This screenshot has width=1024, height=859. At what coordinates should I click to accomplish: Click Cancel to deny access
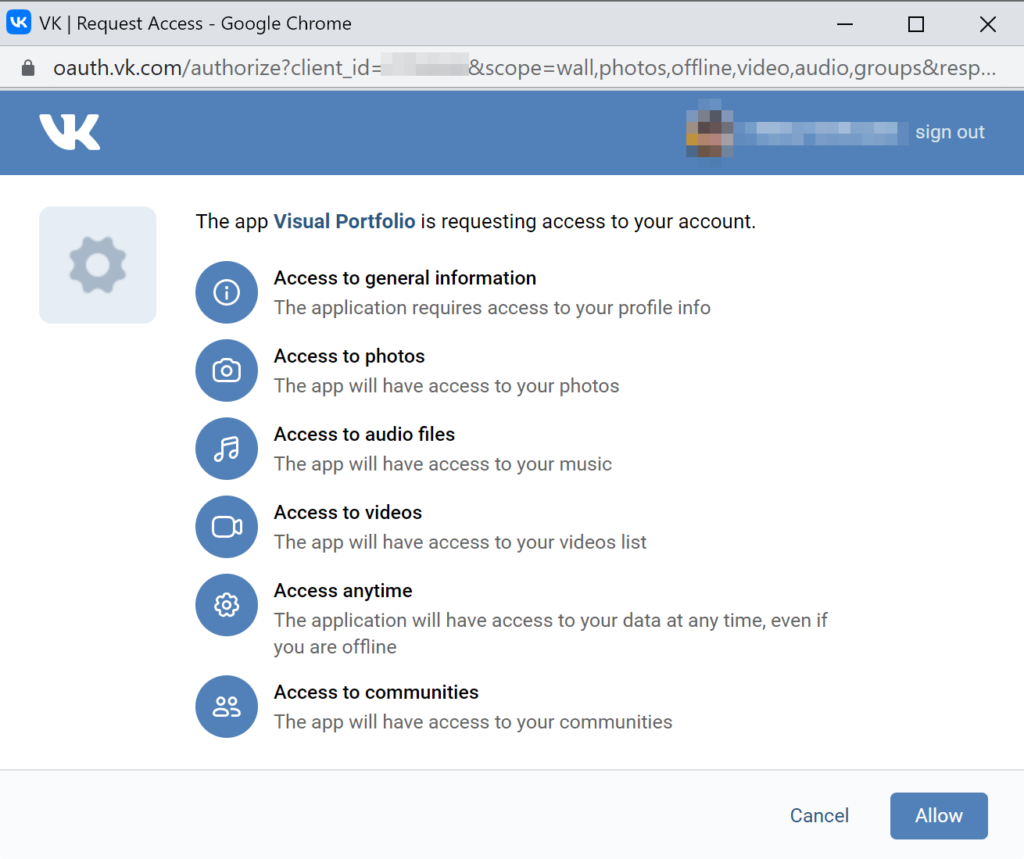[819, 815]
